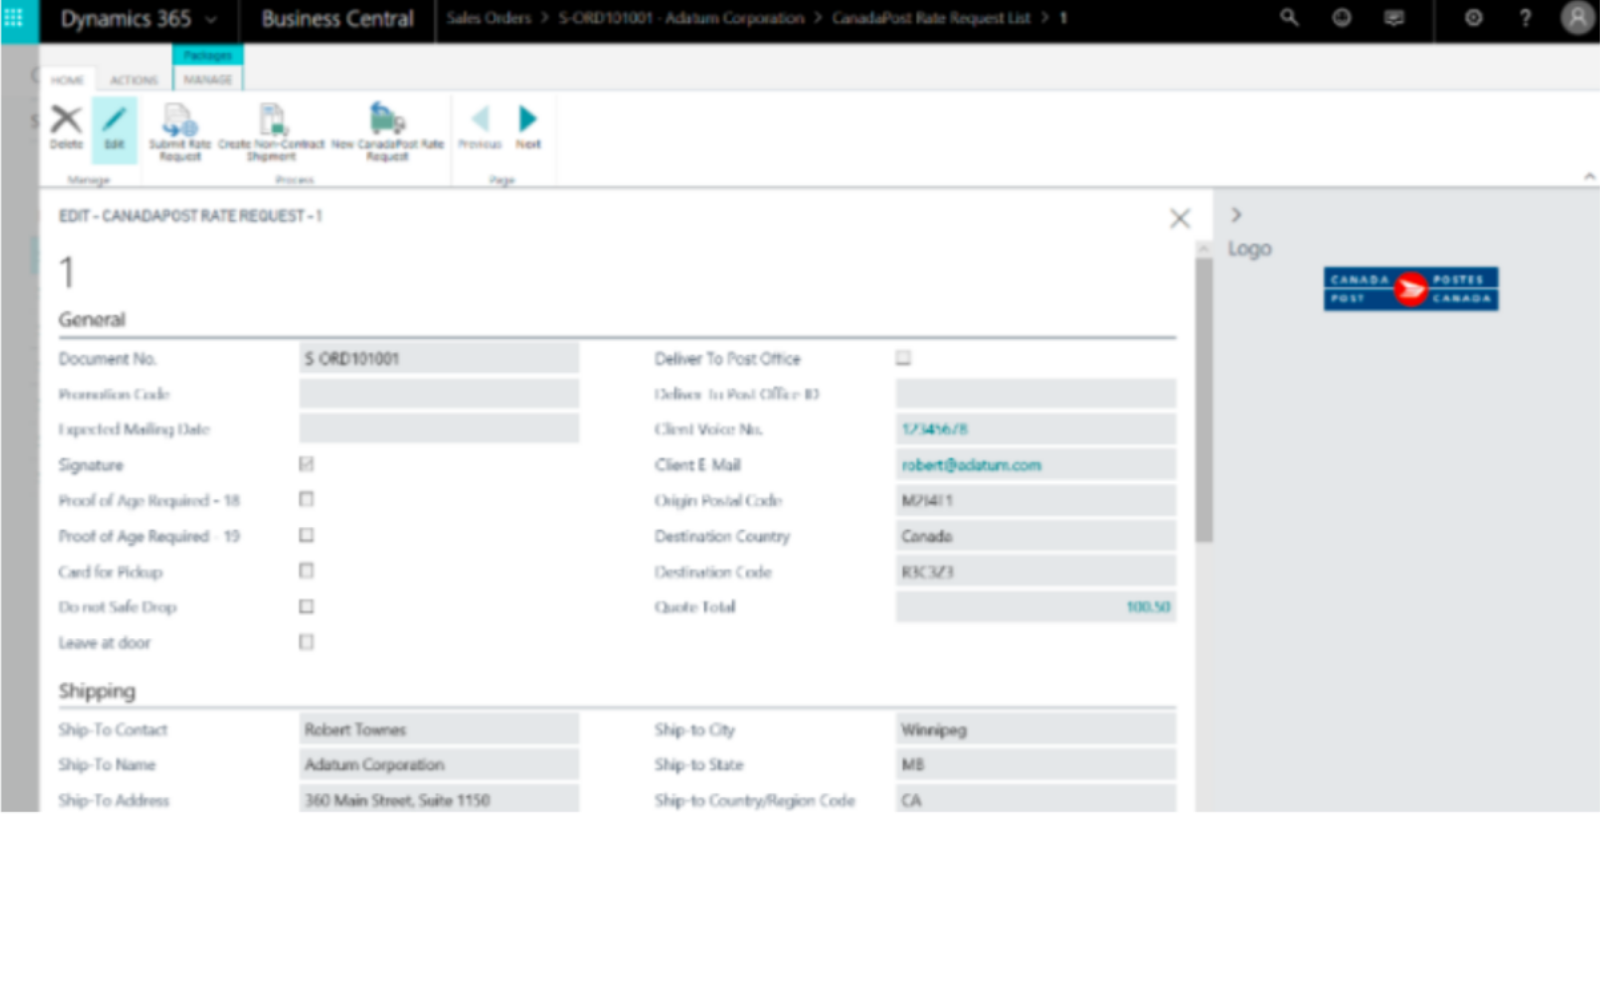Image resolution: width=1600 pixels, height=1000 pixels.
Task: Toggle the Signature checkbox
Action: pos(306,464)
